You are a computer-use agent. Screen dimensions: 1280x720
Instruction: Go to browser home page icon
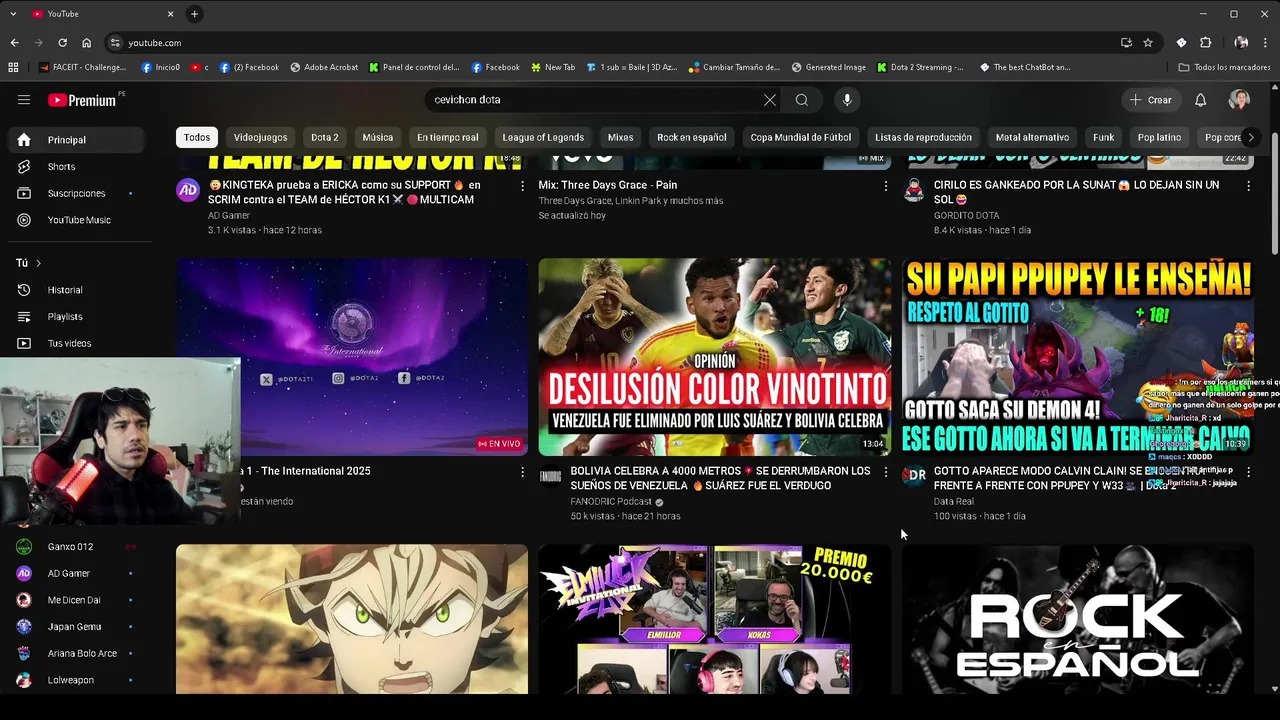86,43
